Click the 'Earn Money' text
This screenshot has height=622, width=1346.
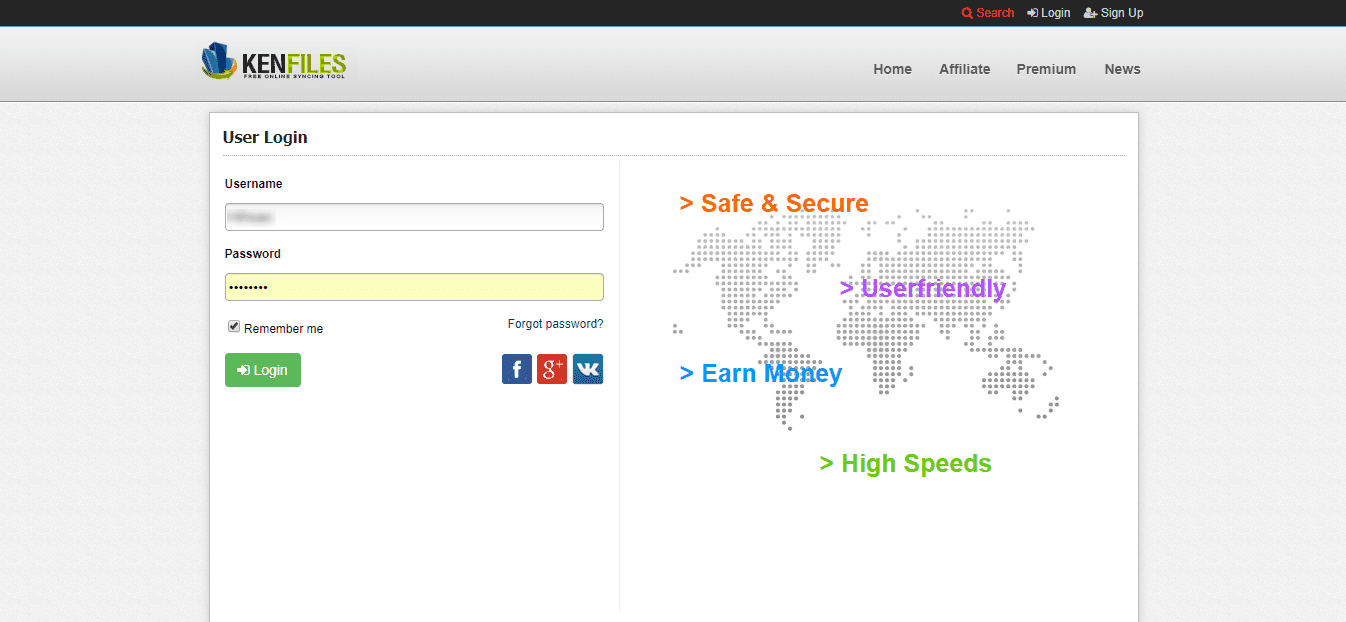pyautogui.click(x=761, y=373)
